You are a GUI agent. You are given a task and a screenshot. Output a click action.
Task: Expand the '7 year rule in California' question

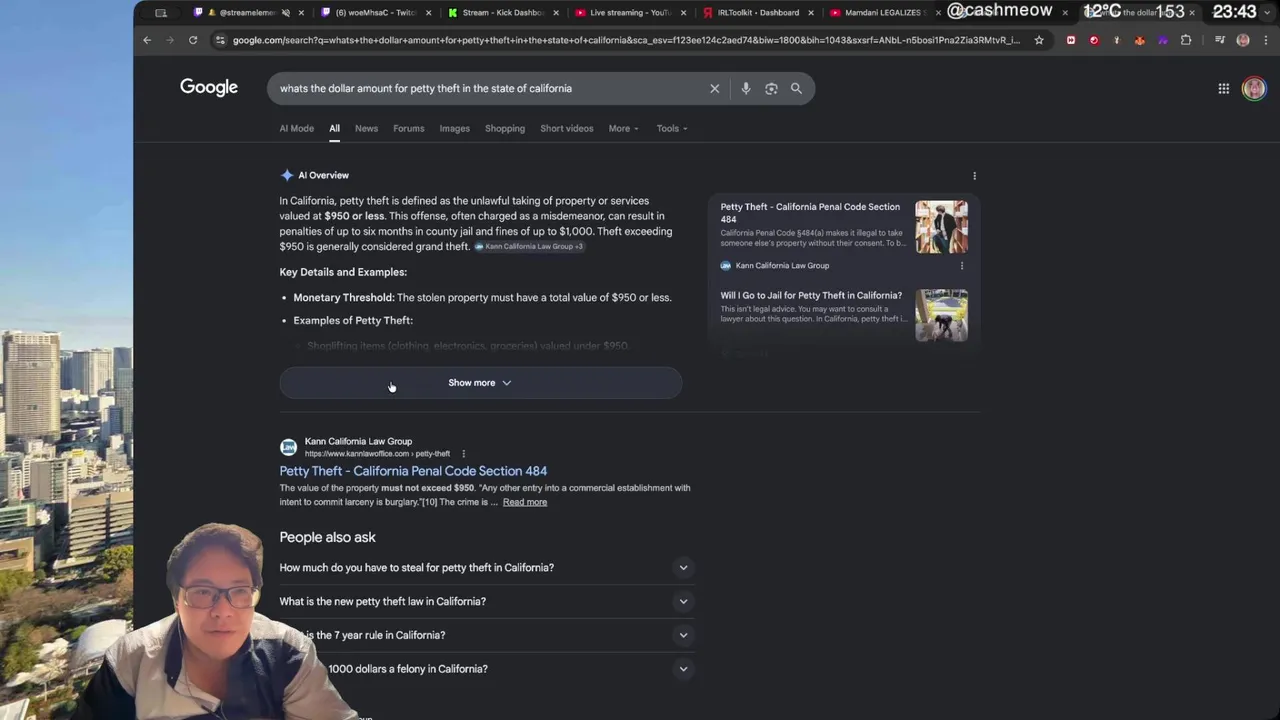487,635
